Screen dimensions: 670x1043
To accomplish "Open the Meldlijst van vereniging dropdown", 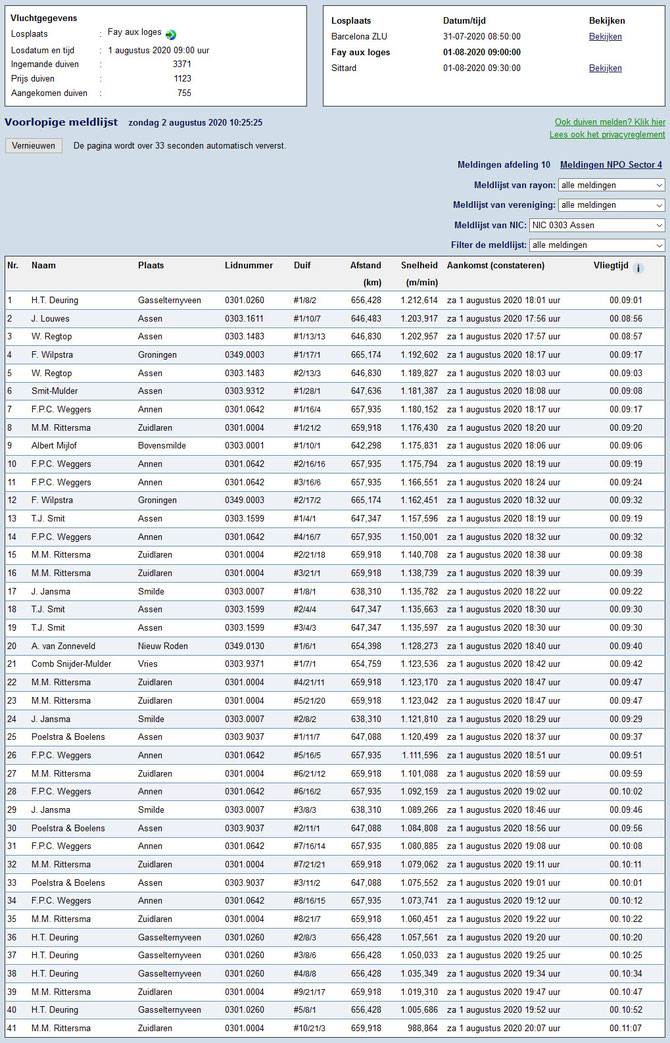I will [x=611, y=205].
